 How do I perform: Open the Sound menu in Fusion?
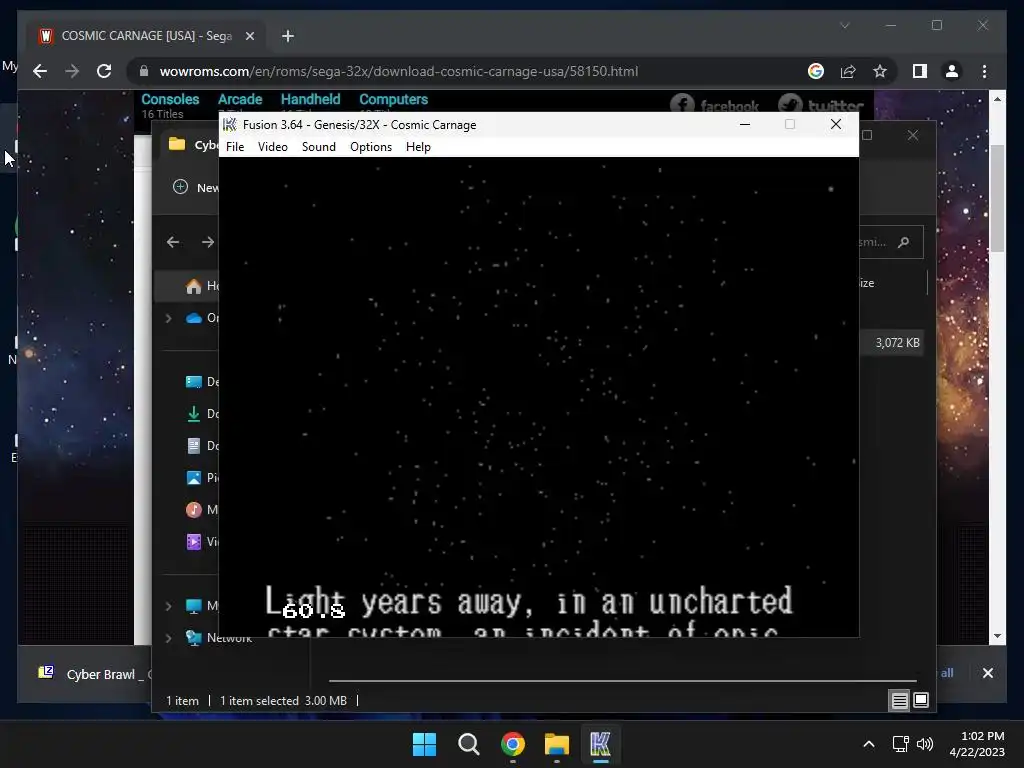point(319,147)
